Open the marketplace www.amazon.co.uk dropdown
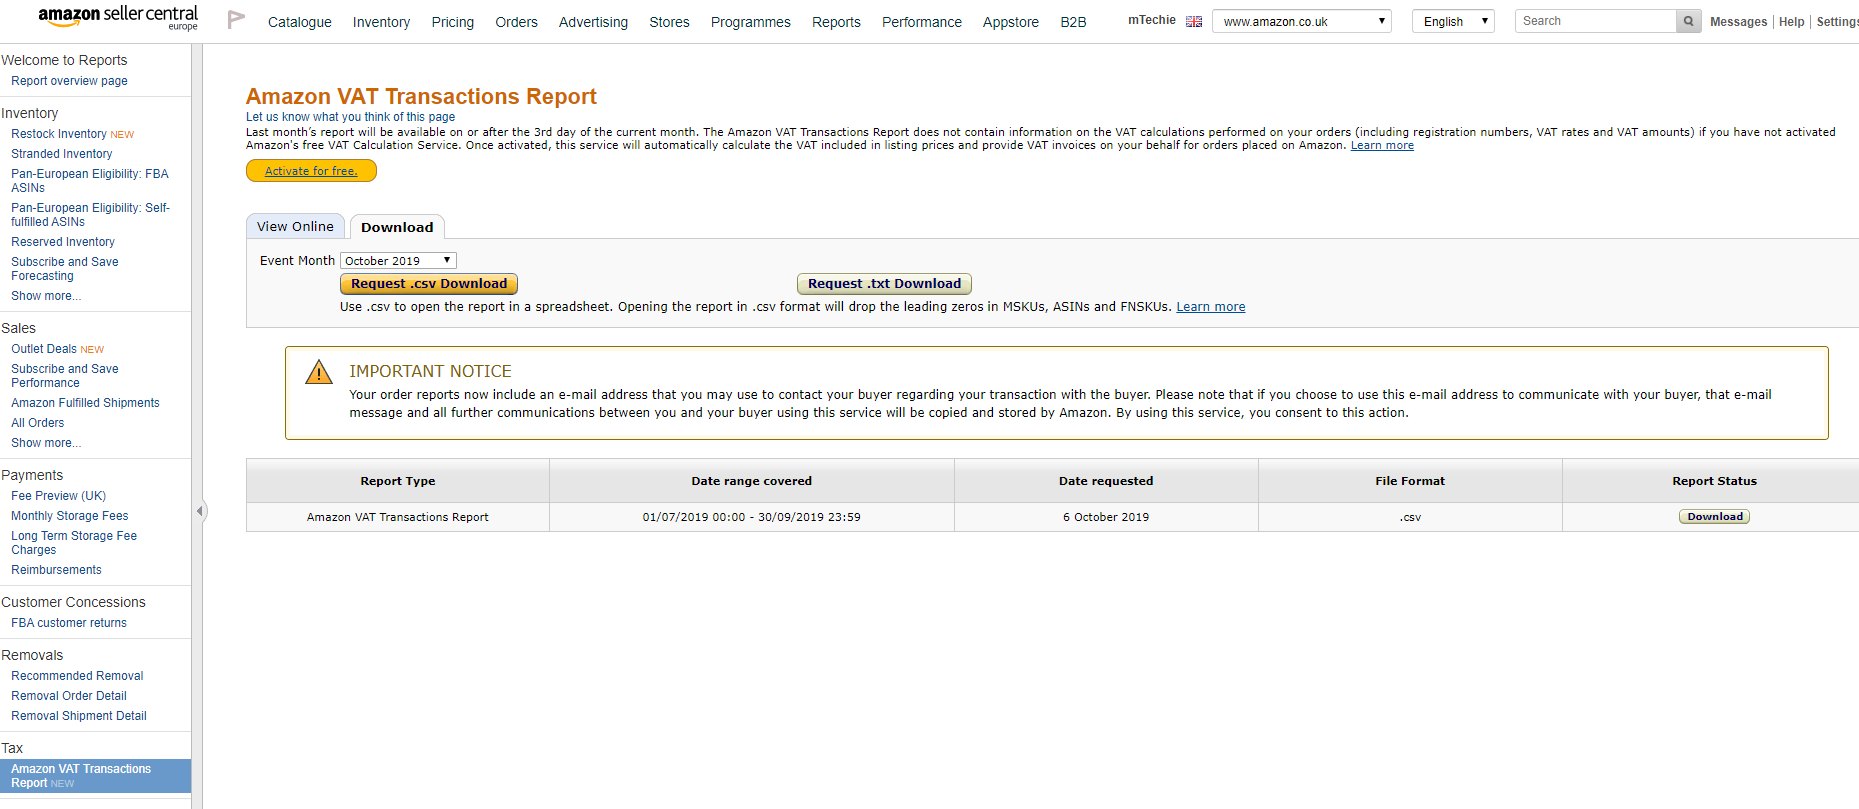Image resolution: width=1859 pixels, height=809 pixels. [x=1301, y=21]
